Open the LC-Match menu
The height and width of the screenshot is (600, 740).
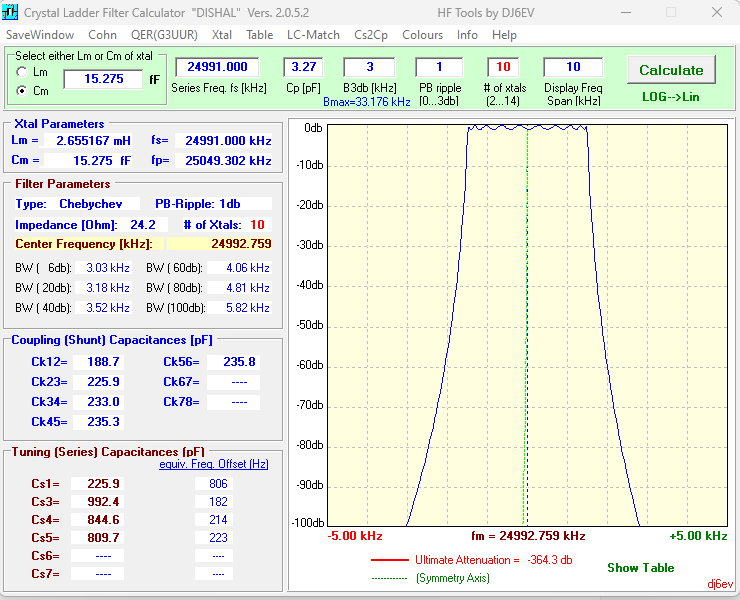pos(313,34)
